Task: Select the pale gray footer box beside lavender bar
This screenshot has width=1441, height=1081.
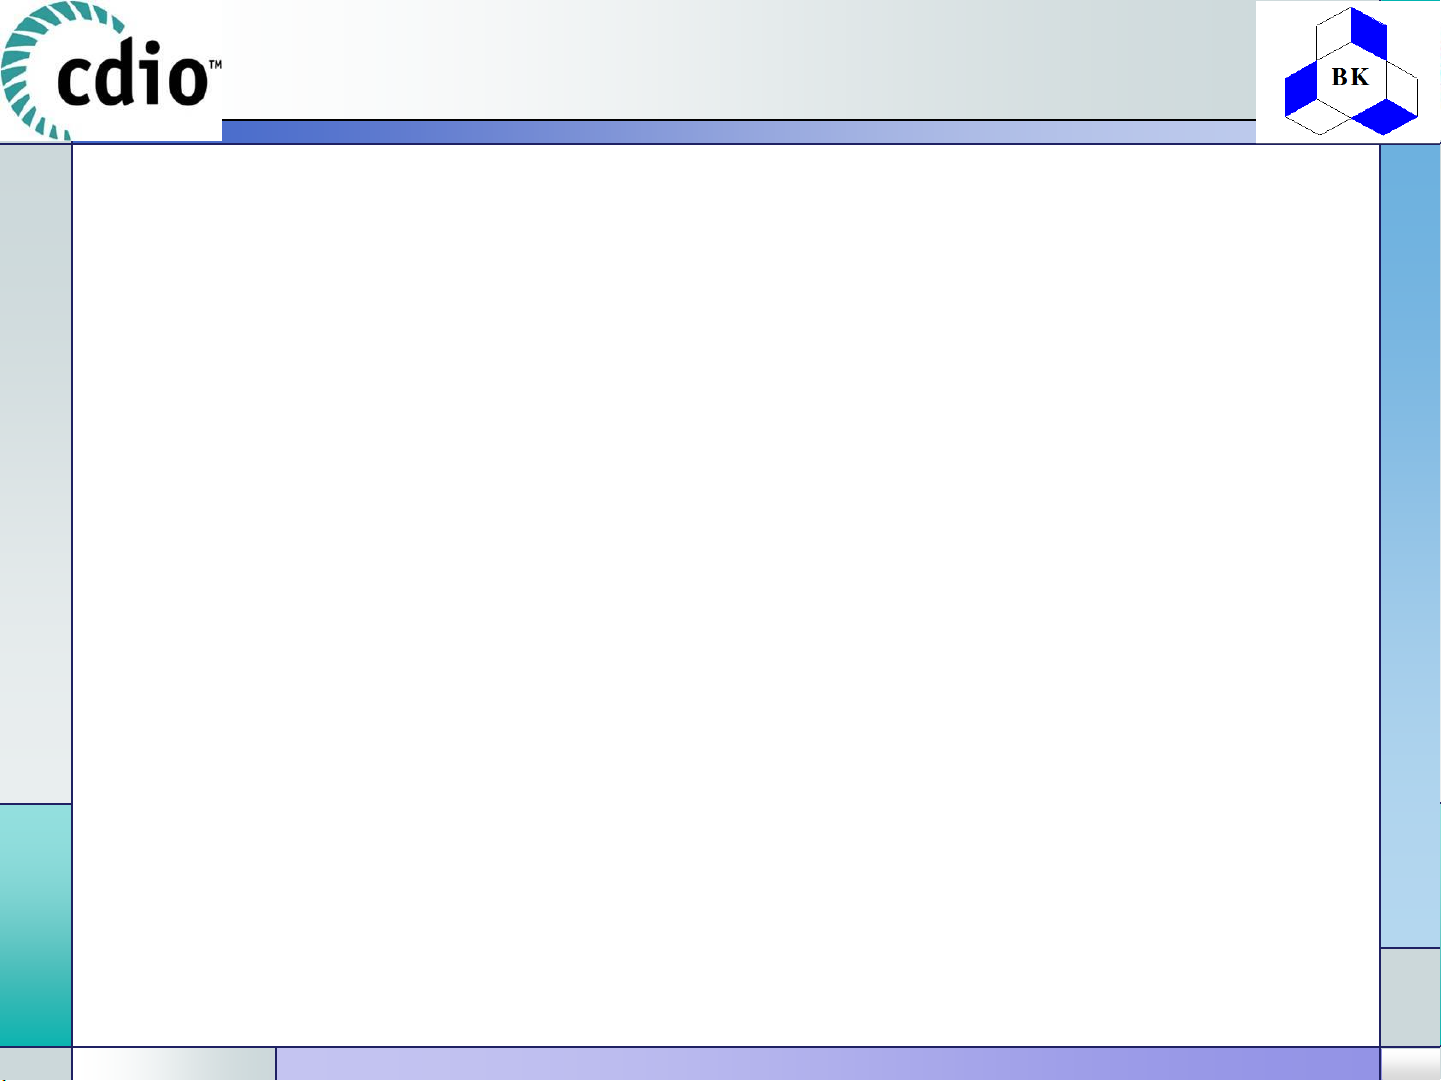Action: pos(174,1064)
